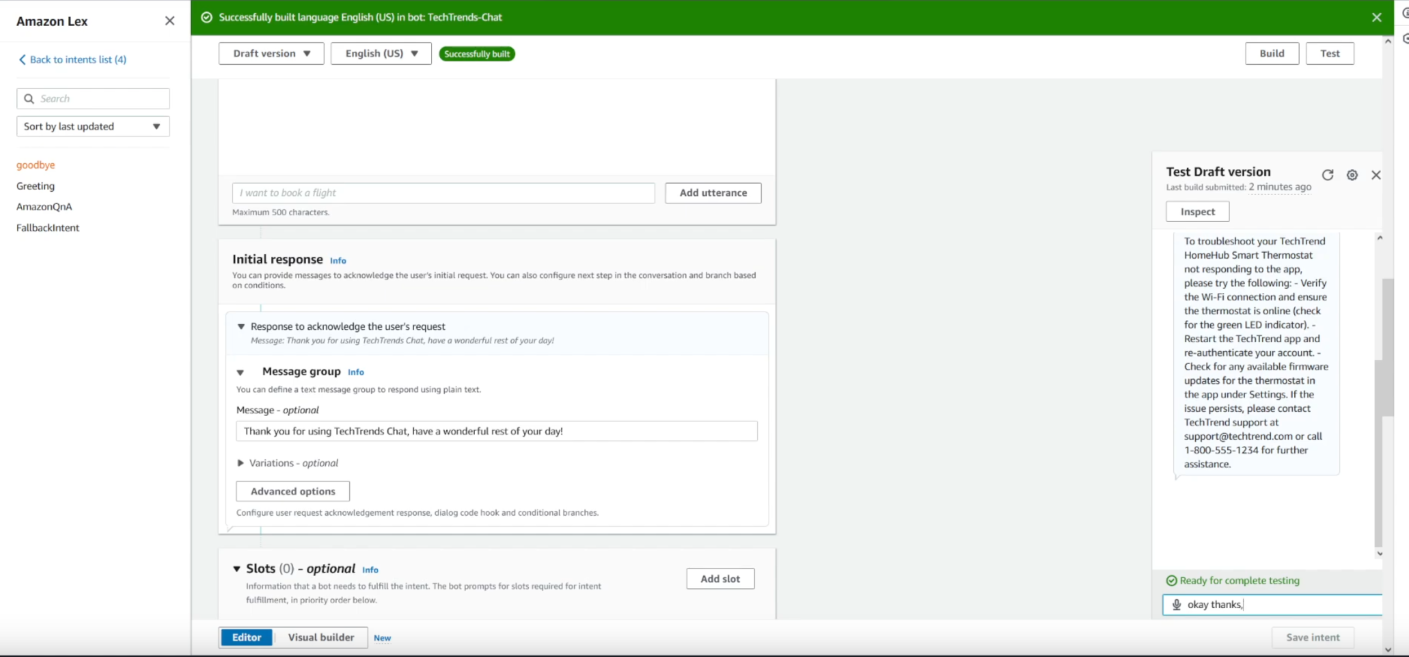Click the test chat input field
Viewport: 1409px width, 657px height.
tap(1273, 605)
